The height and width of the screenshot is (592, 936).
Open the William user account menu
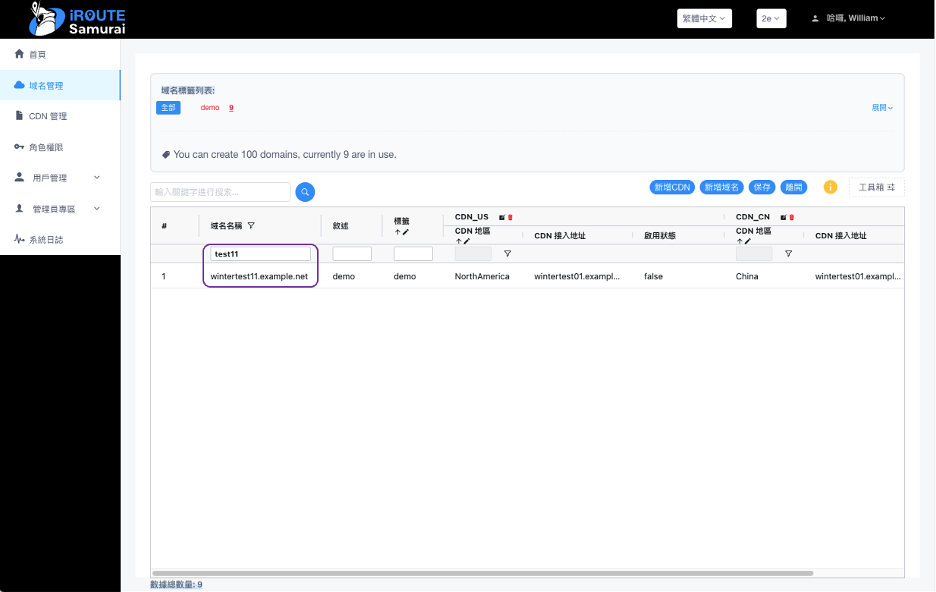(x=850, y=18)
